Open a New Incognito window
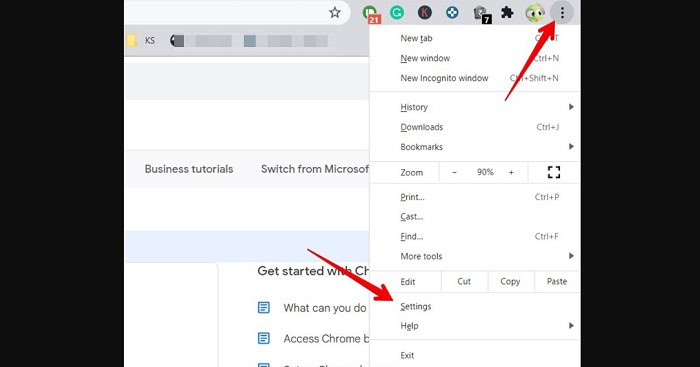 [475, 78]
